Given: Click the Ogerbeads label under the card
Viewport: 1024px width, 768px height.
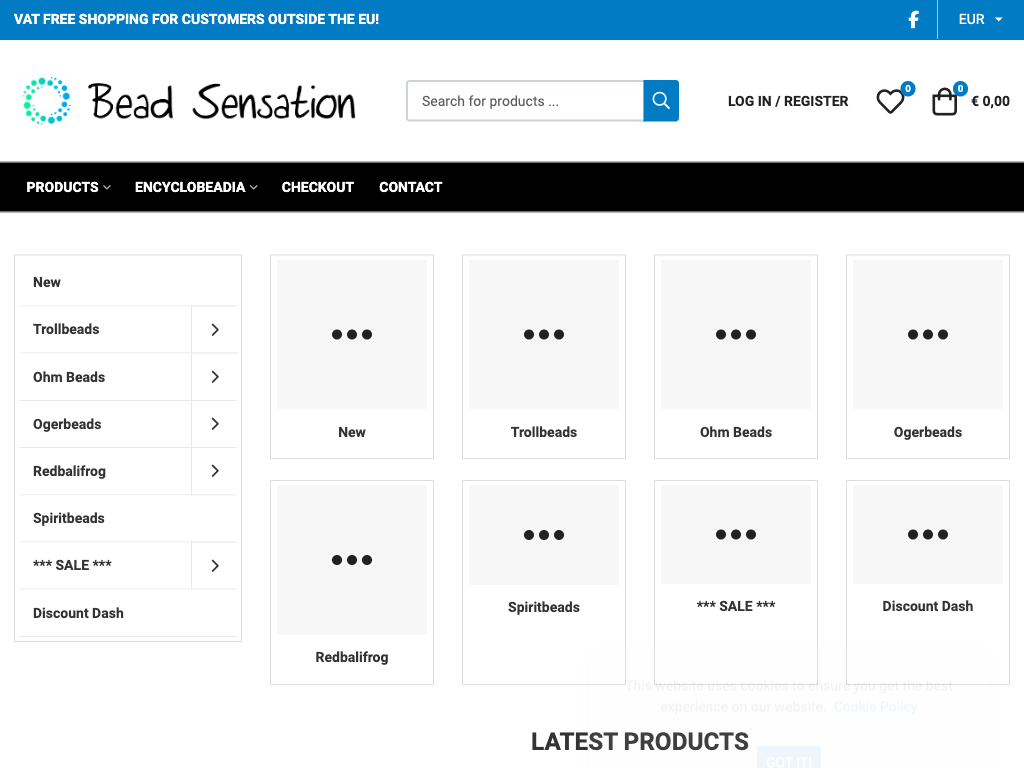Looking at the screenshot, I should 928,432.
